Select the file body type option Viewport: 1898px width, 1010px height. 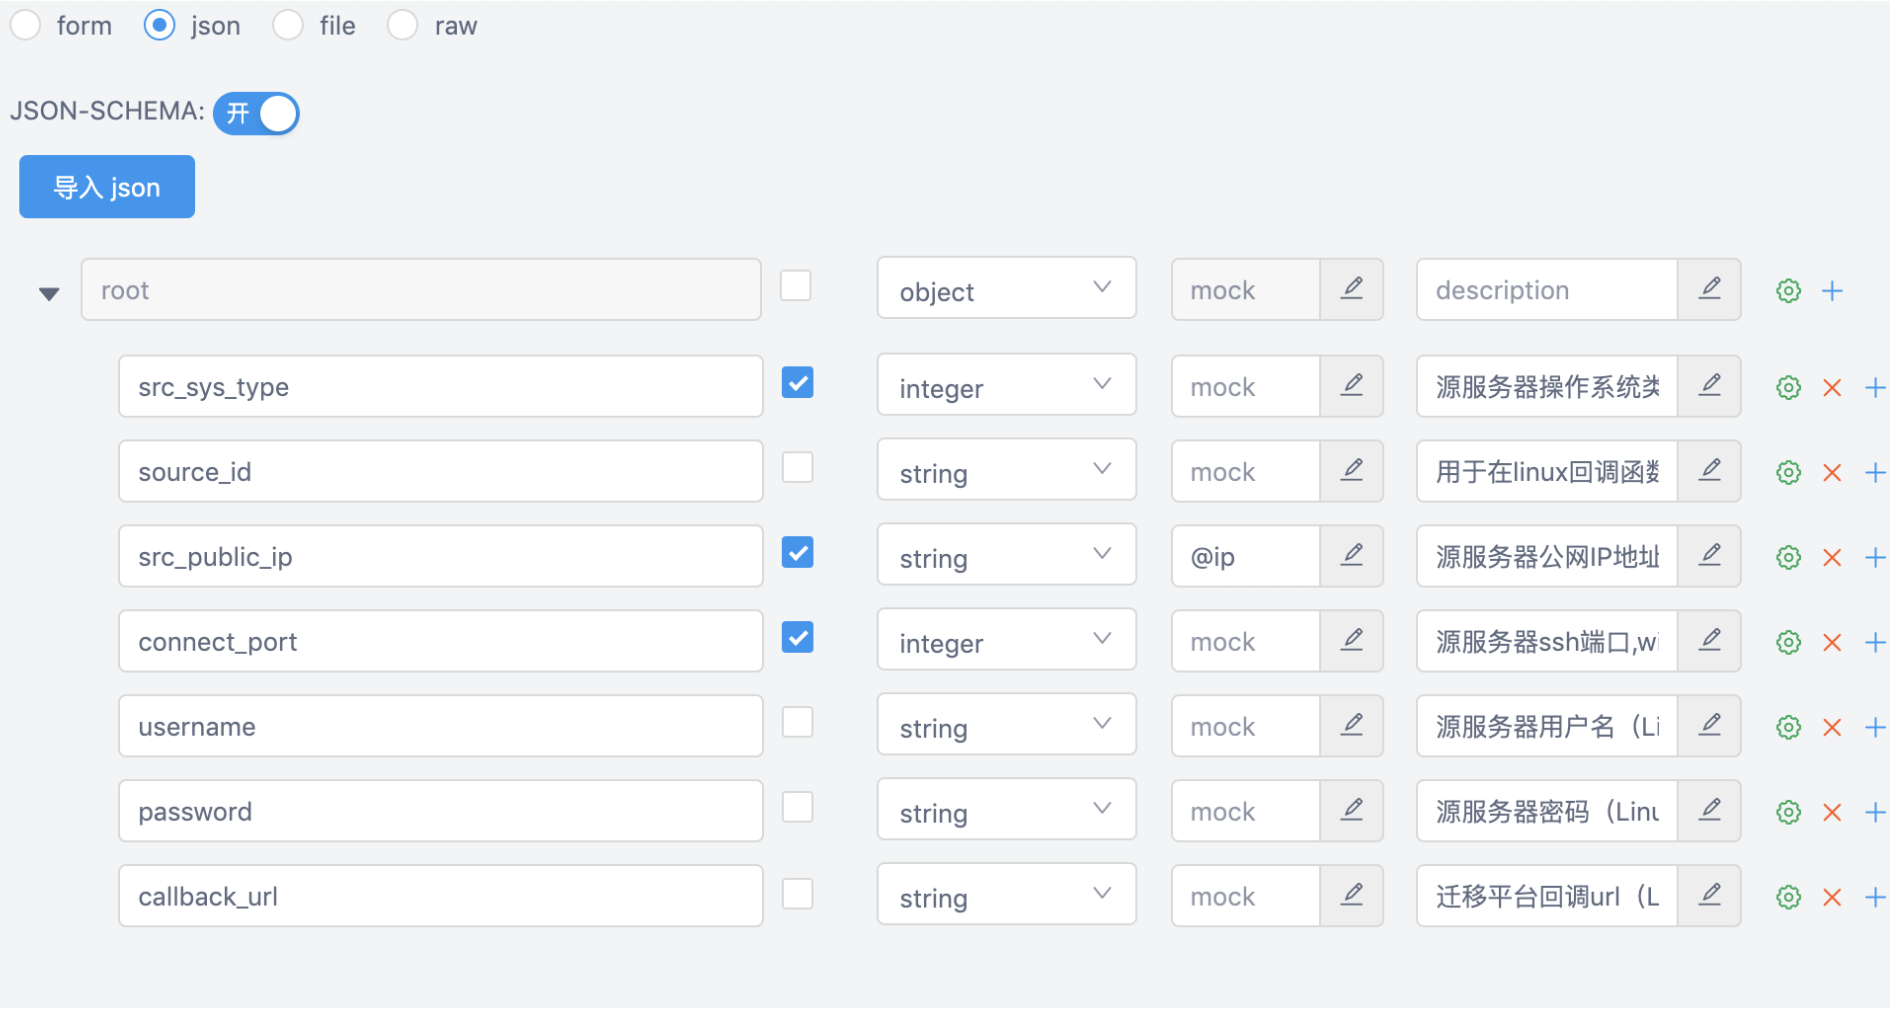(x=288, y=25)
